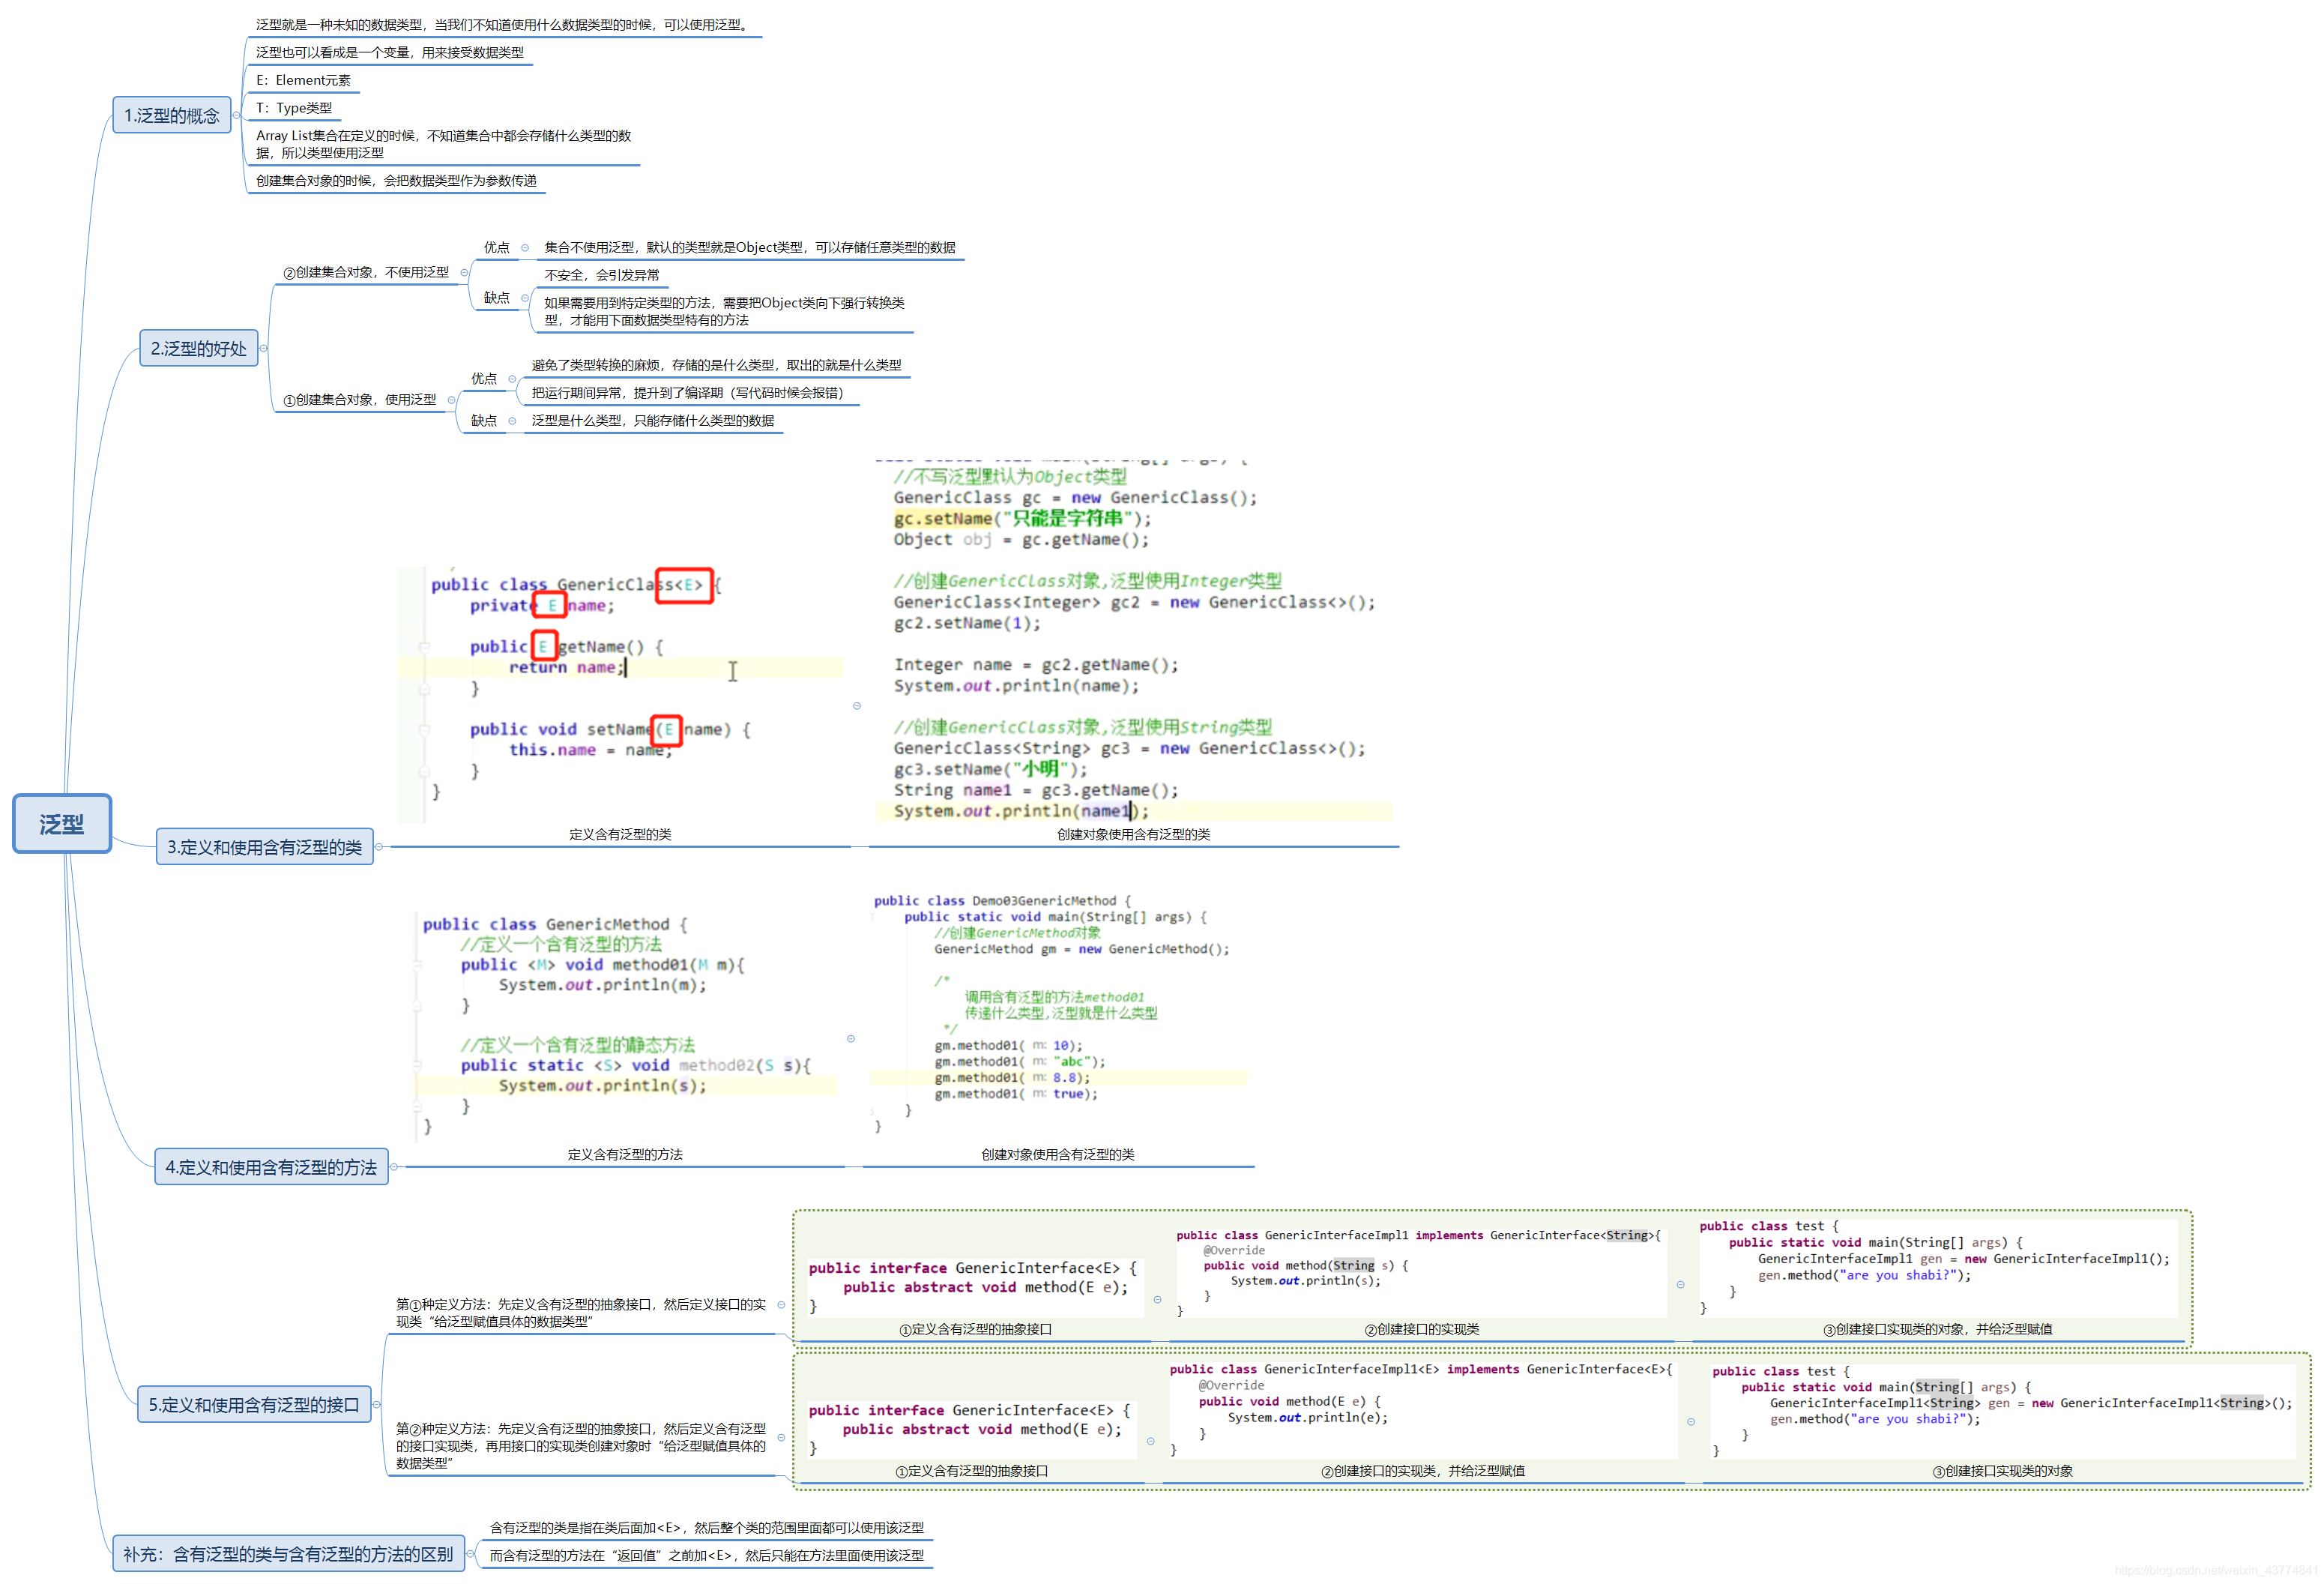Click the 第②种定义方法 description text
Image resolution: width=2324 pixels, height=1584 pixels.
tap(580, 1445)
